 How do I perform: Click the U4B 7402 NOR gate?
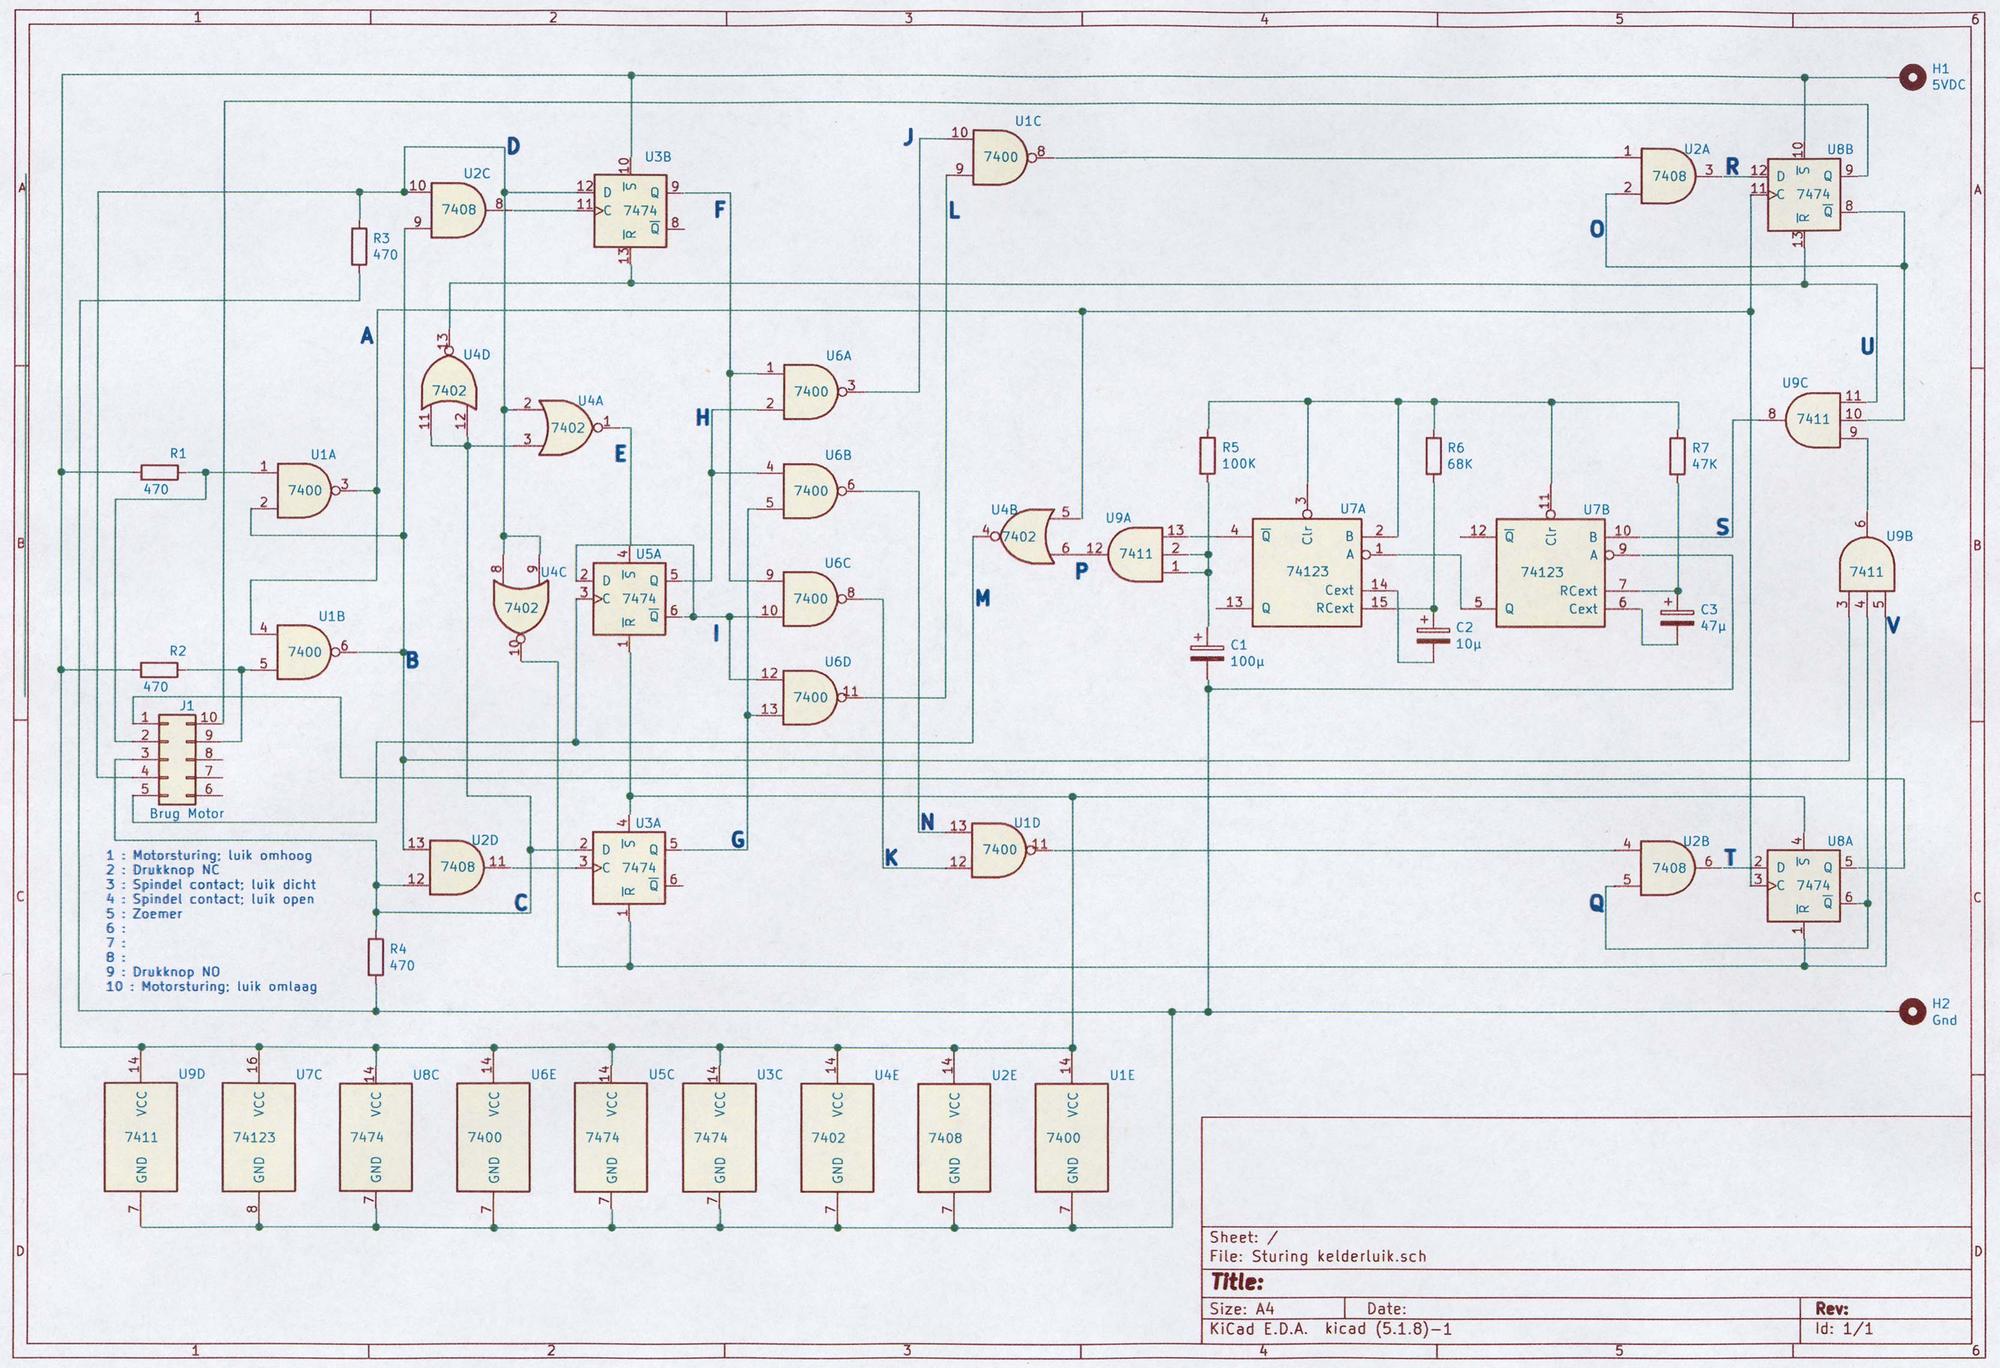point(1023,536)
